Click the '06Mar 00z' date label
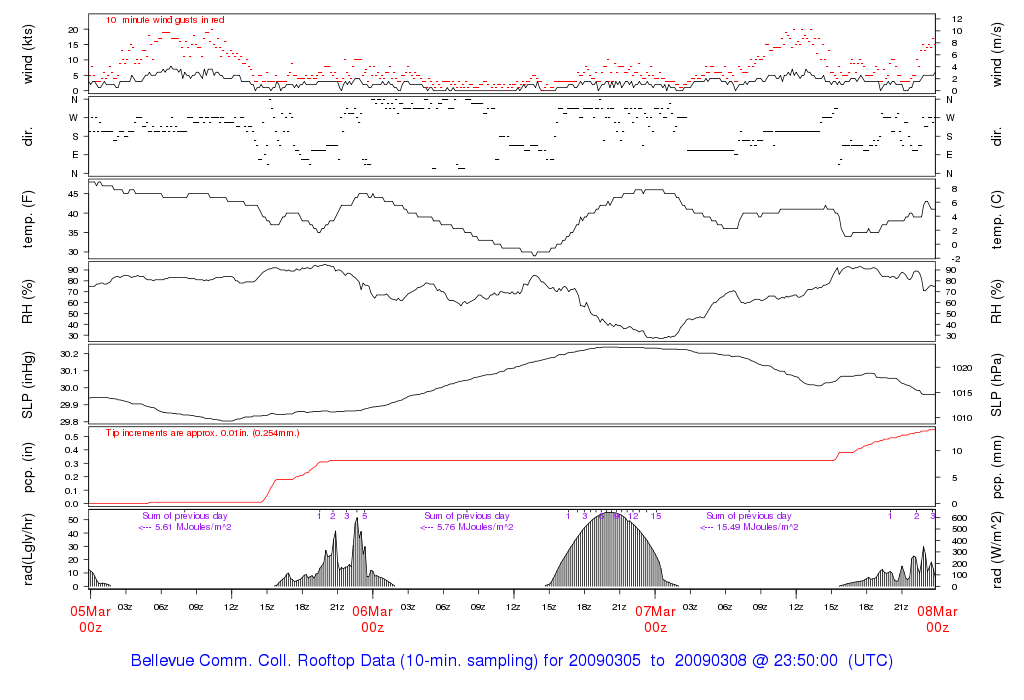1024x700 pixels. point(372,619)
